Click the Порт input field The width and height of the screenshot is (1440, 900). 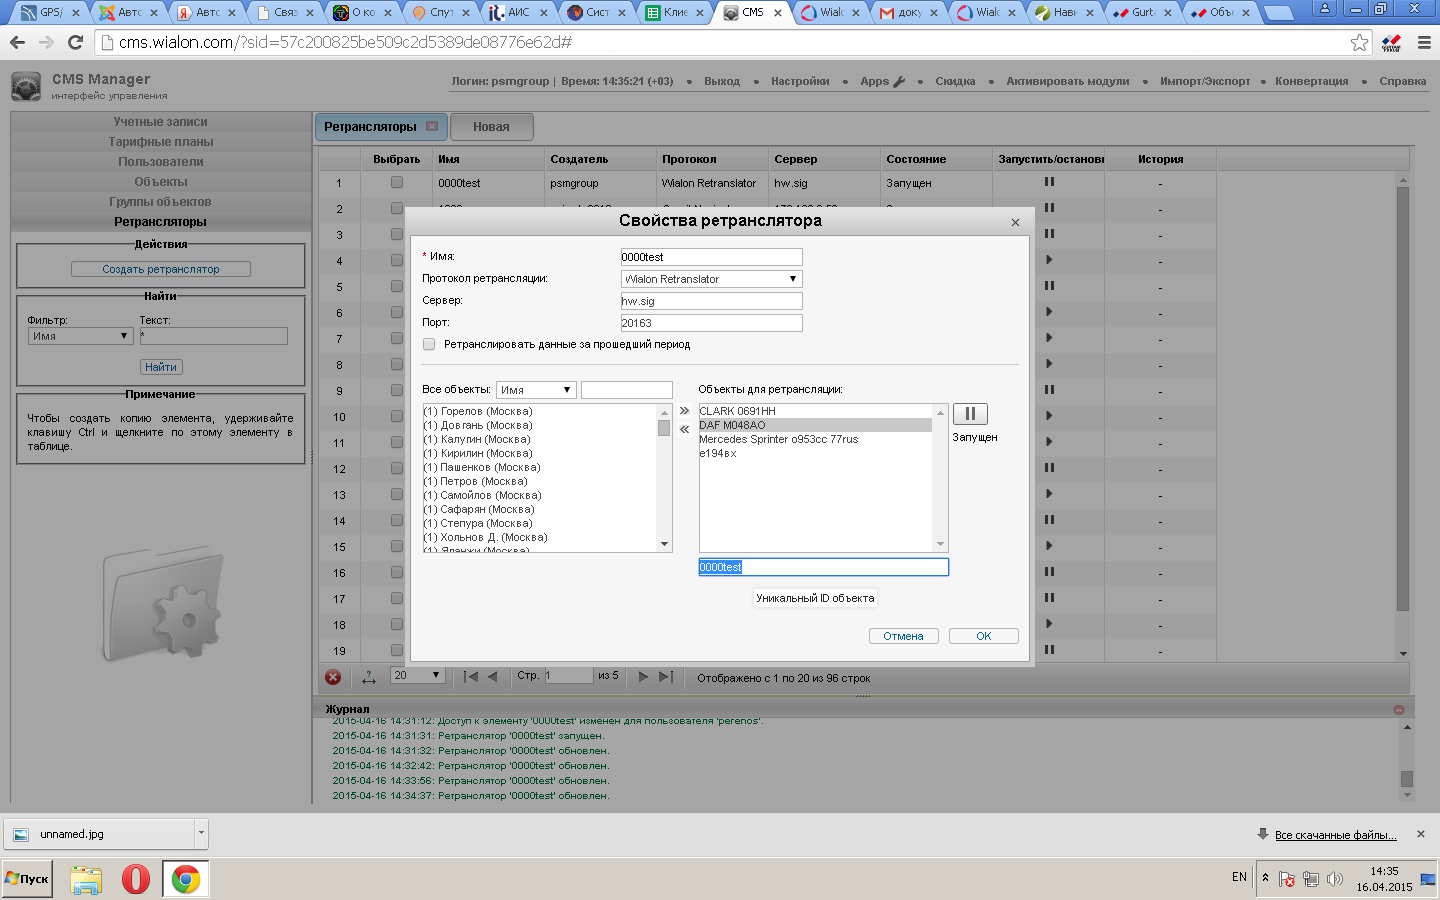tap(711, 323)
